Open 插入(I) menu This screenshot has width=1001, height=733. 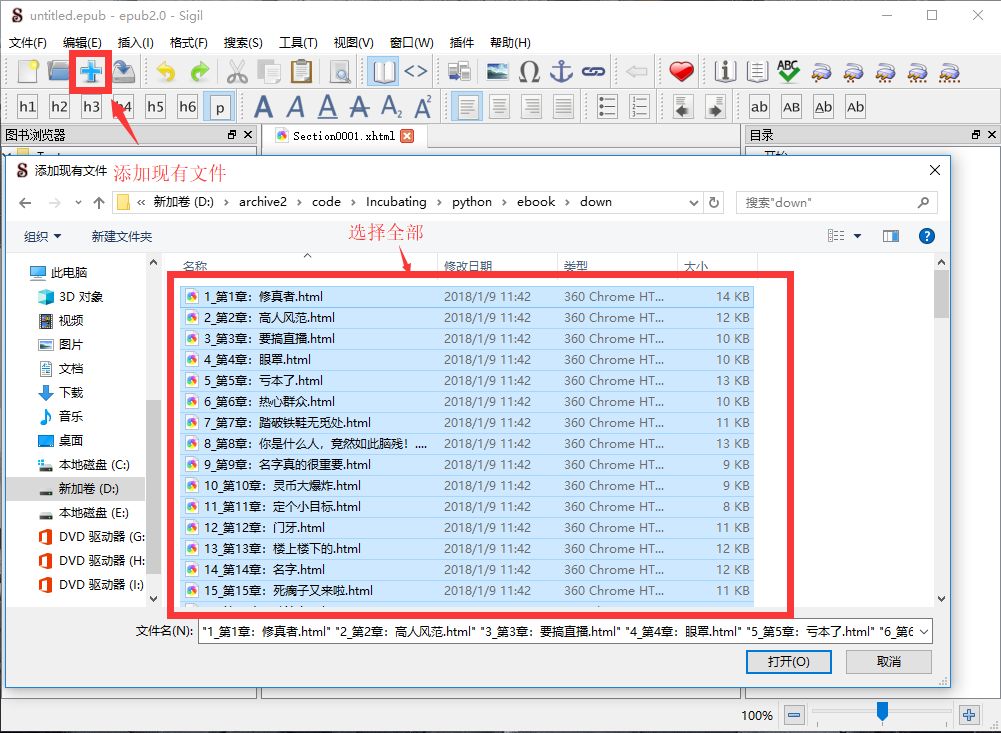point(135,43)
